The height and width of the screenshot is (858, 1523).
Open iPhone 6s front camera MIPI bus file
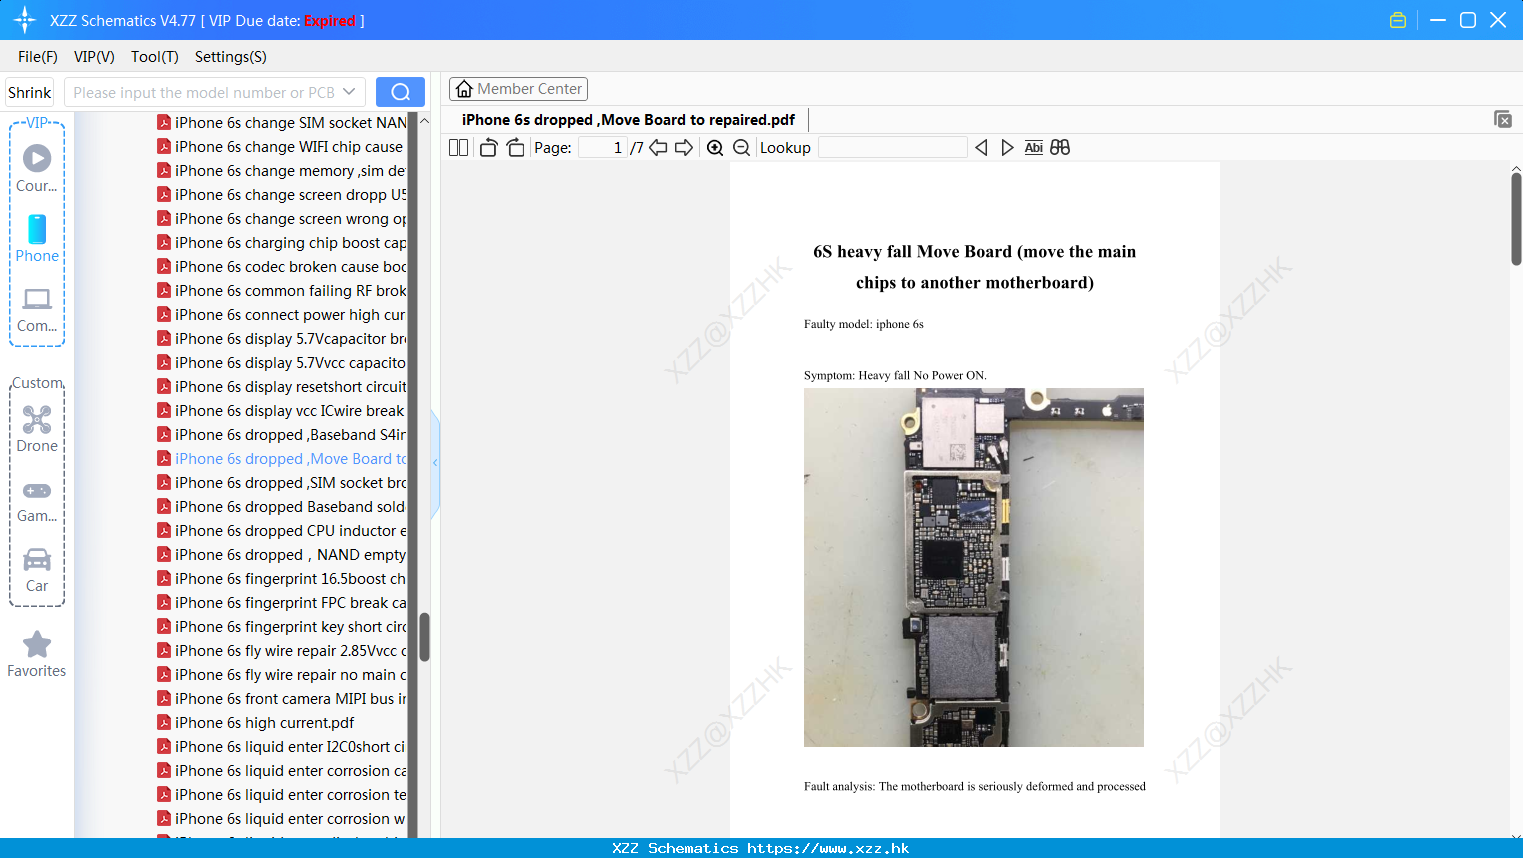point(281,699)
